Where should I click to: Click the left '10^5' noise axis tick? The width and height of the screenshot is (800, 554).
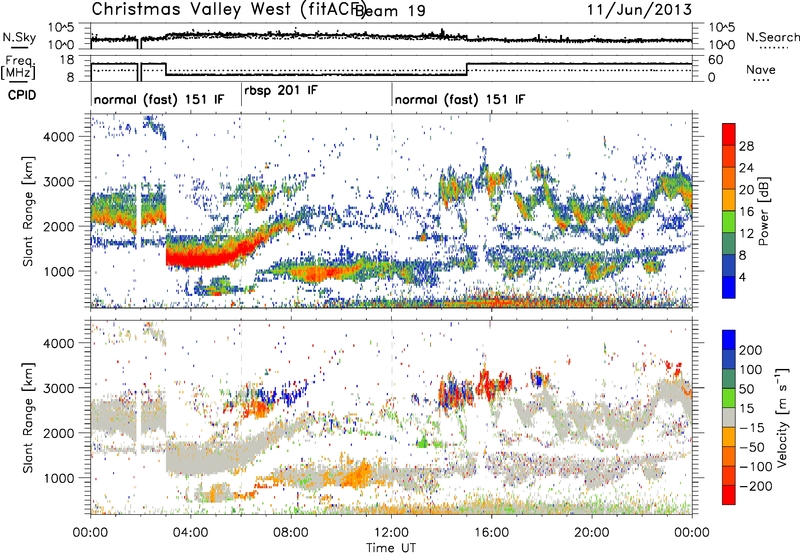click(61, 27)
